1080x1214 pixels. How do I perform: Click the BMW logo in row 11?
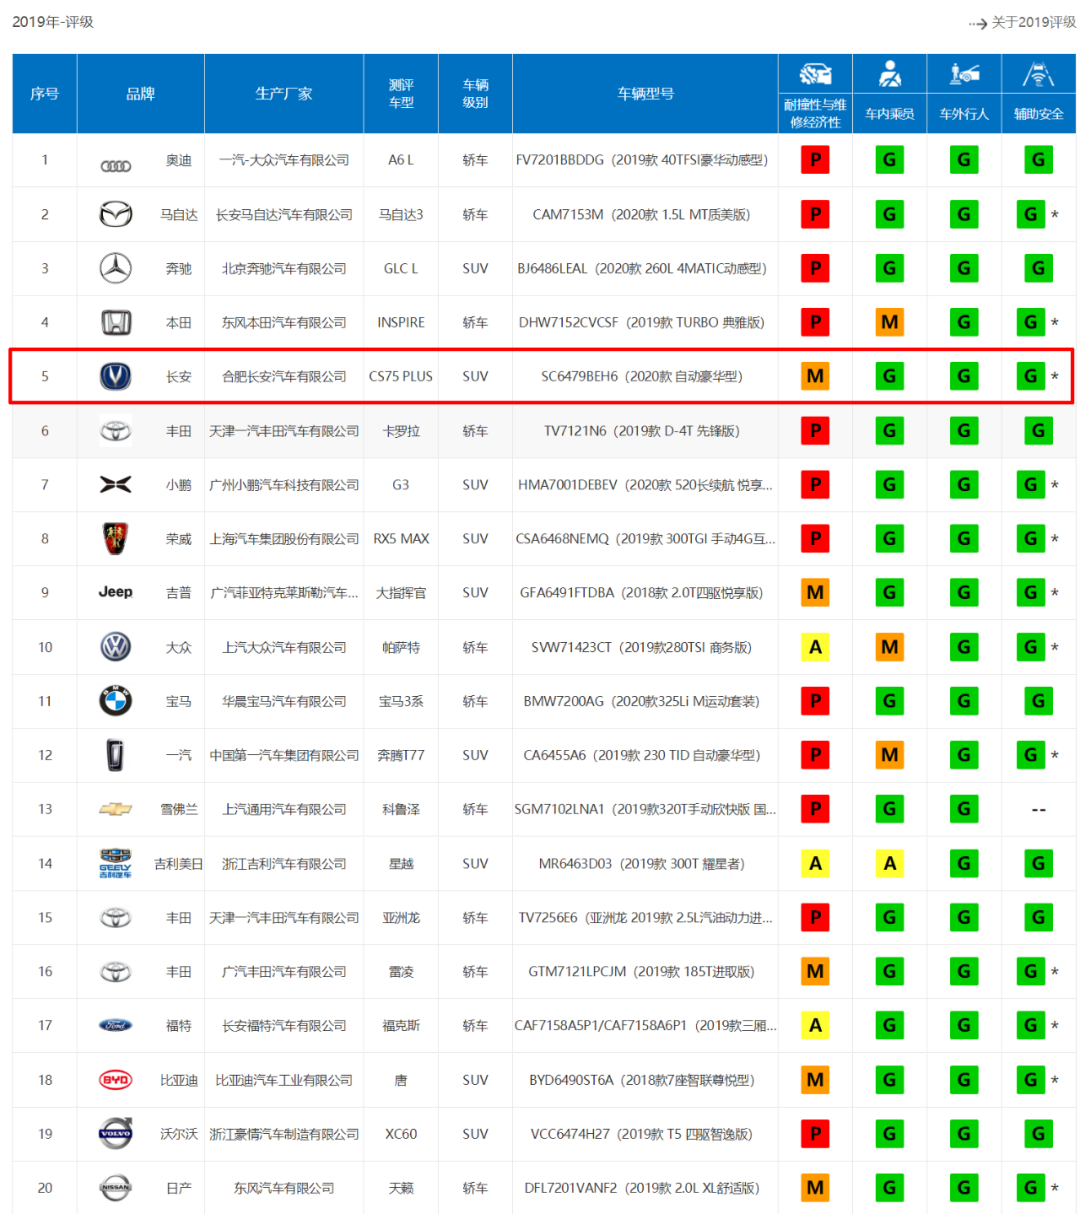click(116, 701)
